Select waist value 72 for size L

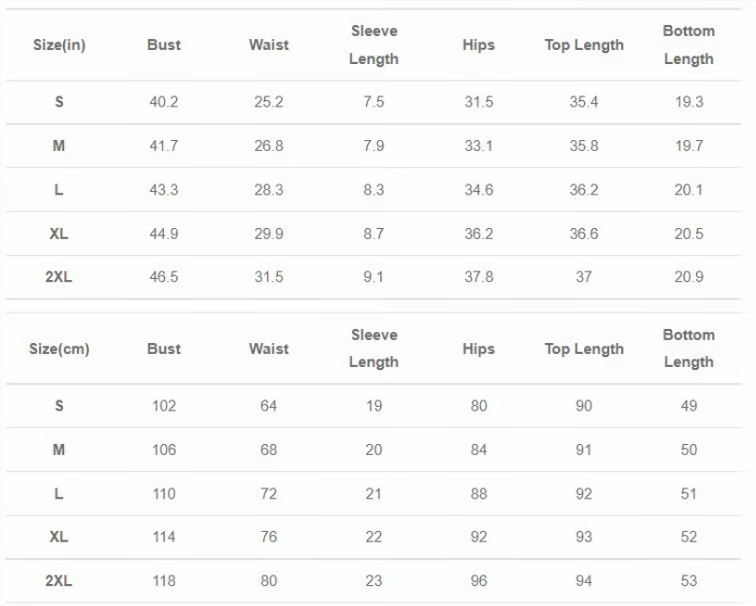point(269,494)
